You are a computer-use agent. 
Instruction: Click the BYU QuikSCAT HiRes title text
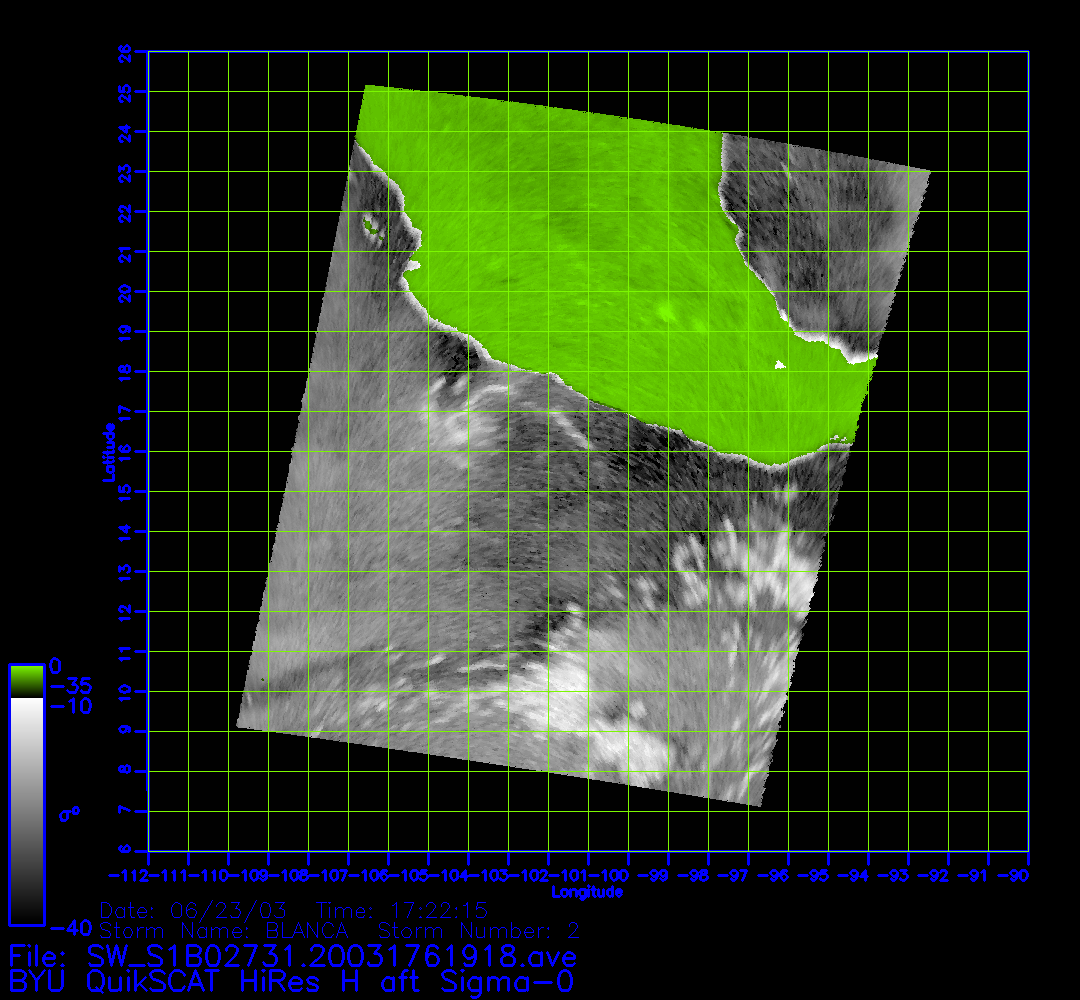pos(291,979)
